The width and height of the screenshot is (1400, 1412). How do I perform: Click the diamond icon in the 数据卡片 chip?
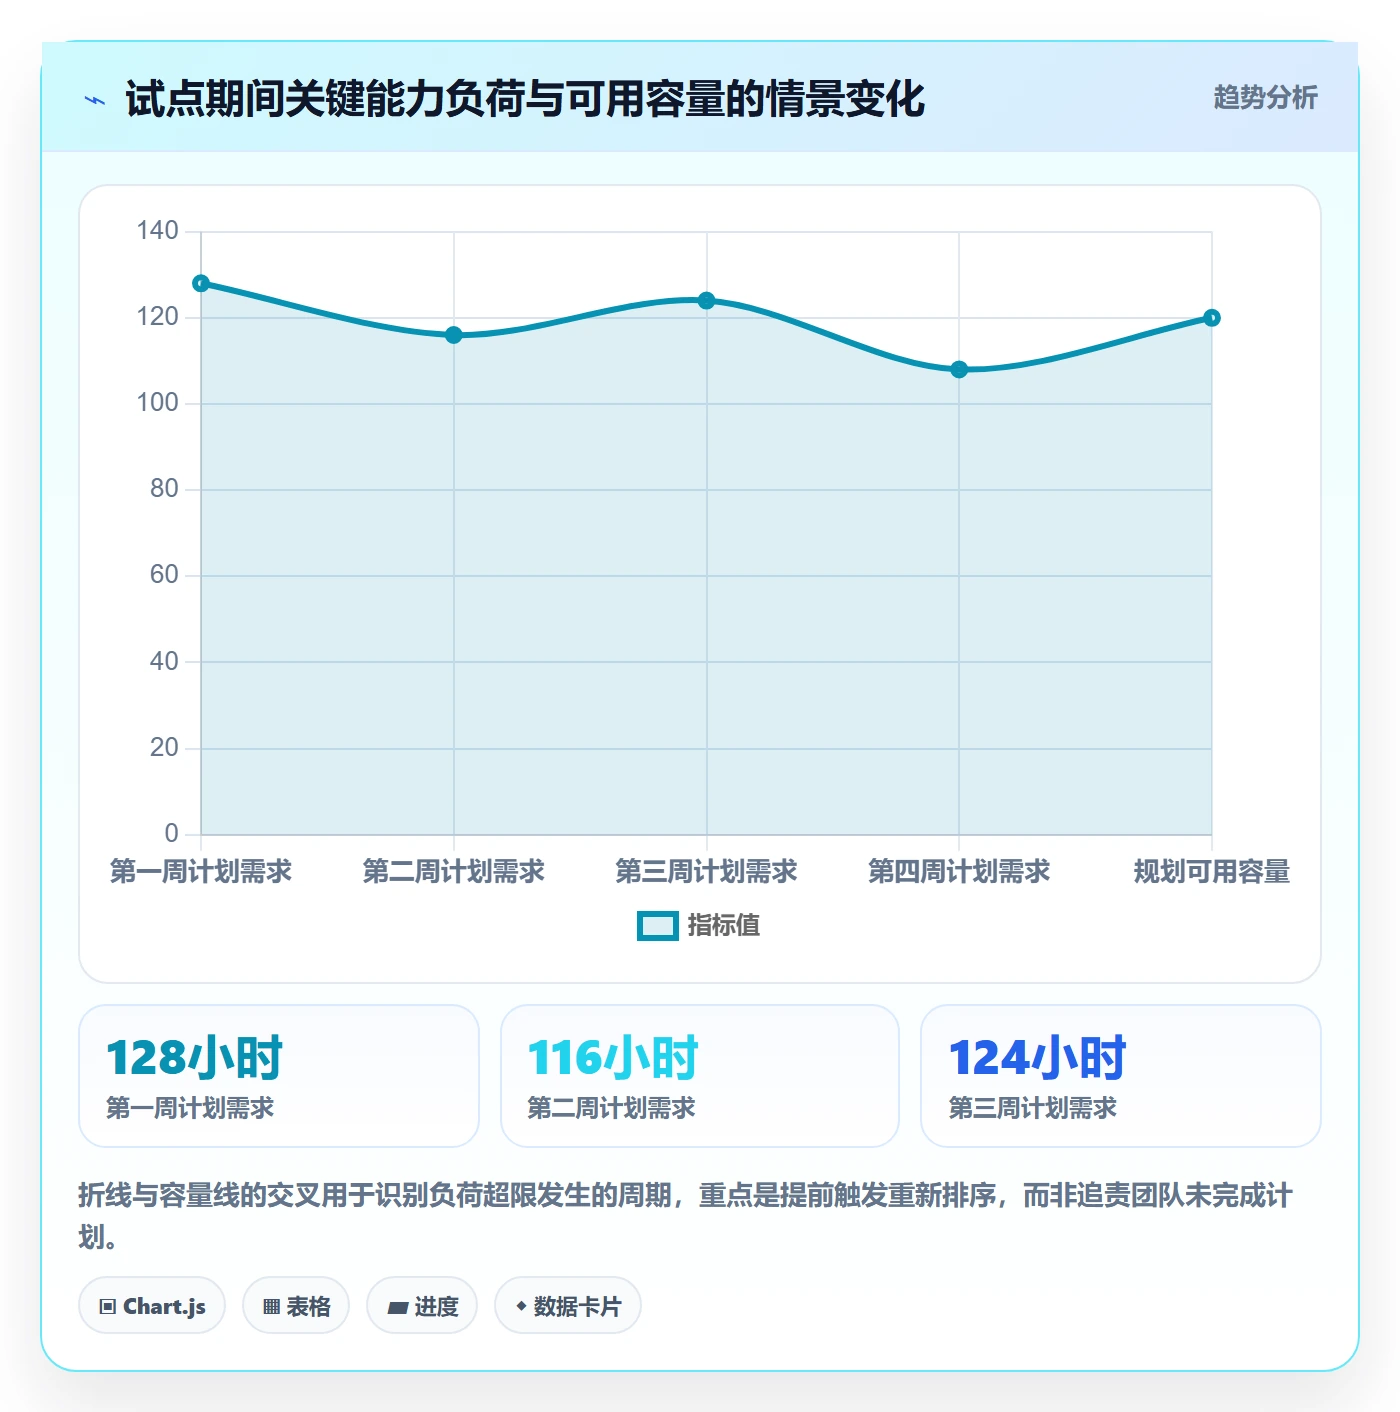[x=521, y=1306]
